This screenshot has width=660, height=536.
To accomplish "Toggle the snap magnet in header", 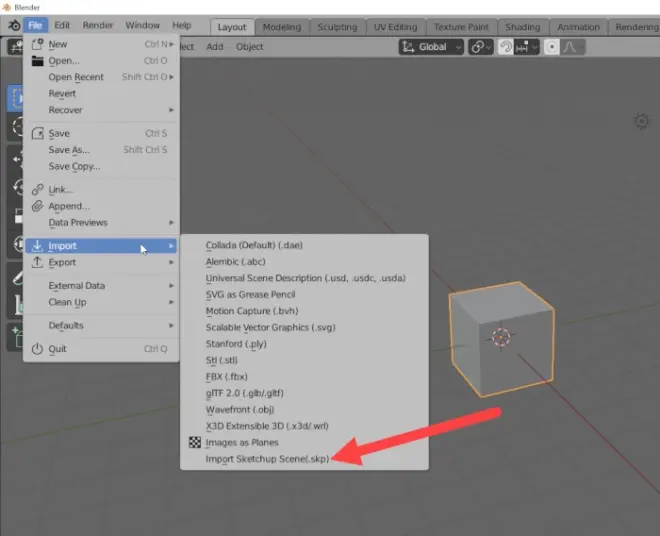I will pyautogui.click(x=507, y=47).
